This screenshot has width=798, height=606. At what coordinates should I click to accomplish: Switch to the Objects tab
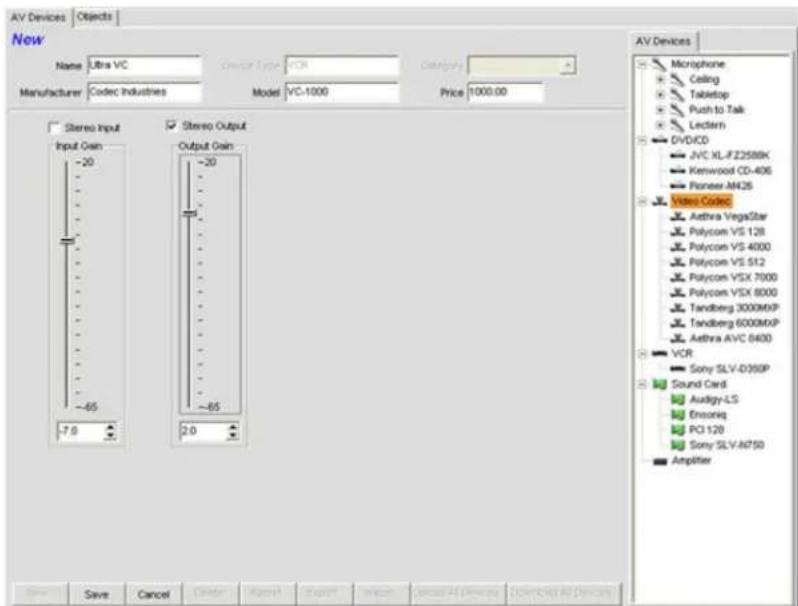click(x=95, y=17)
